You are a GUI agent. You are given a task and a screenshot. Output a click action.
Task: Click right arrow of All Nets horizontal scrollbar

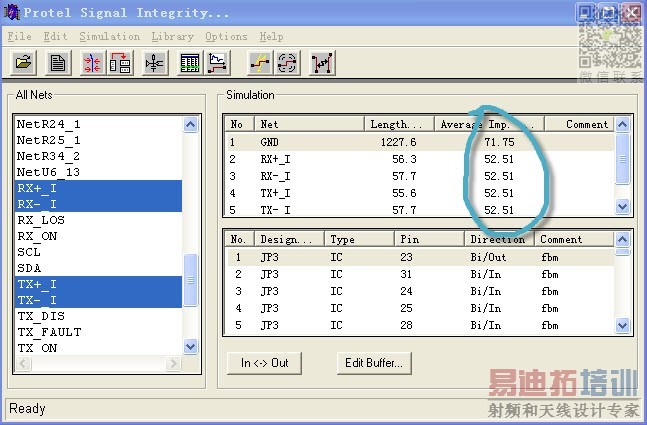pos(173,363)
